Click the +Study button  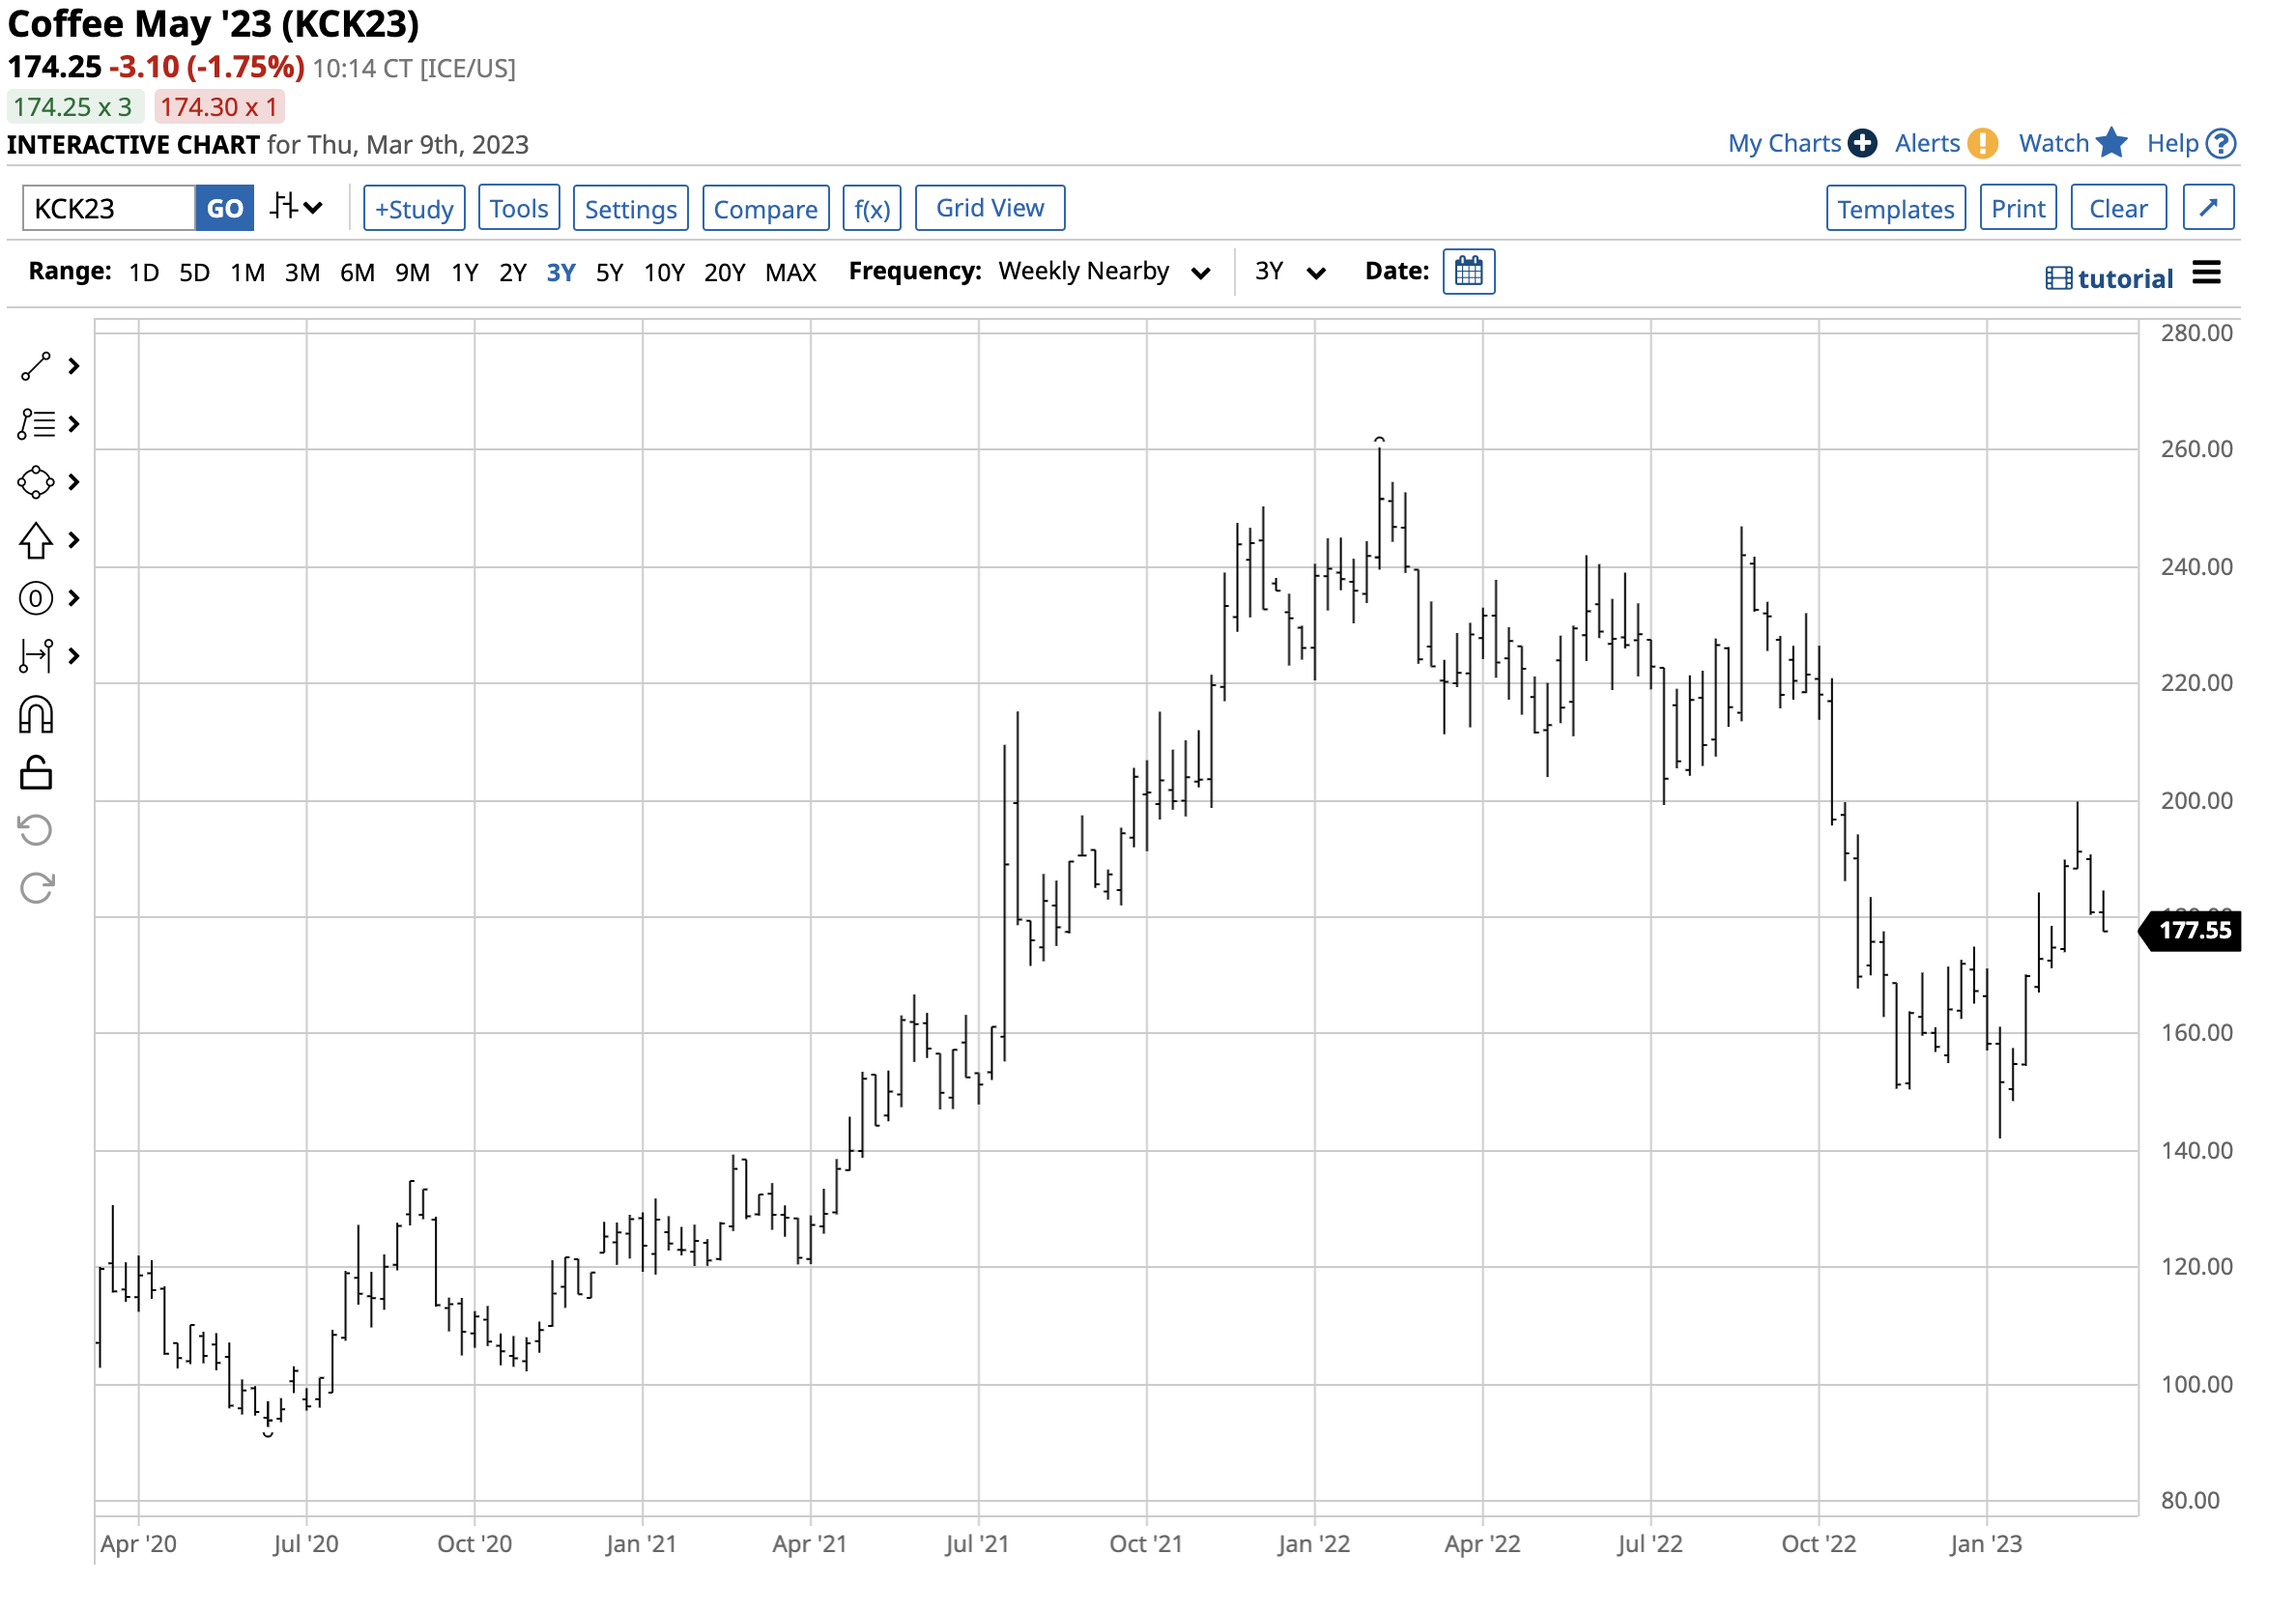click(x=414, y=209)
